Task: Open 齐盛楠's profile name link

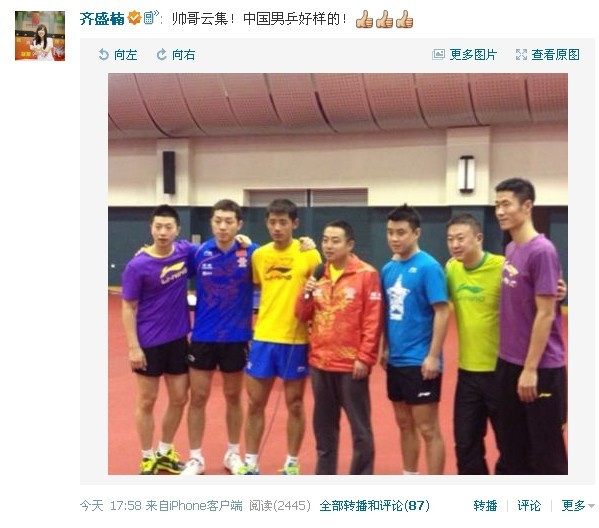Action: point(102,18)
